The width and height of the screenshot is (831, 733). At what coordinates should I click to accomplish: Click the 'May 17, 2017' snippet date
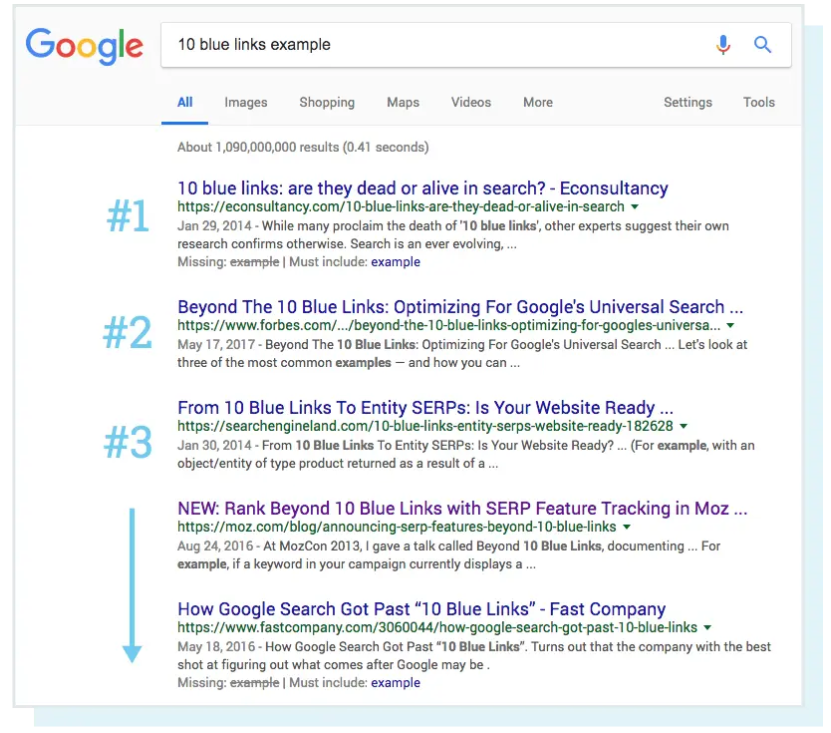click(x=216, y=345)
